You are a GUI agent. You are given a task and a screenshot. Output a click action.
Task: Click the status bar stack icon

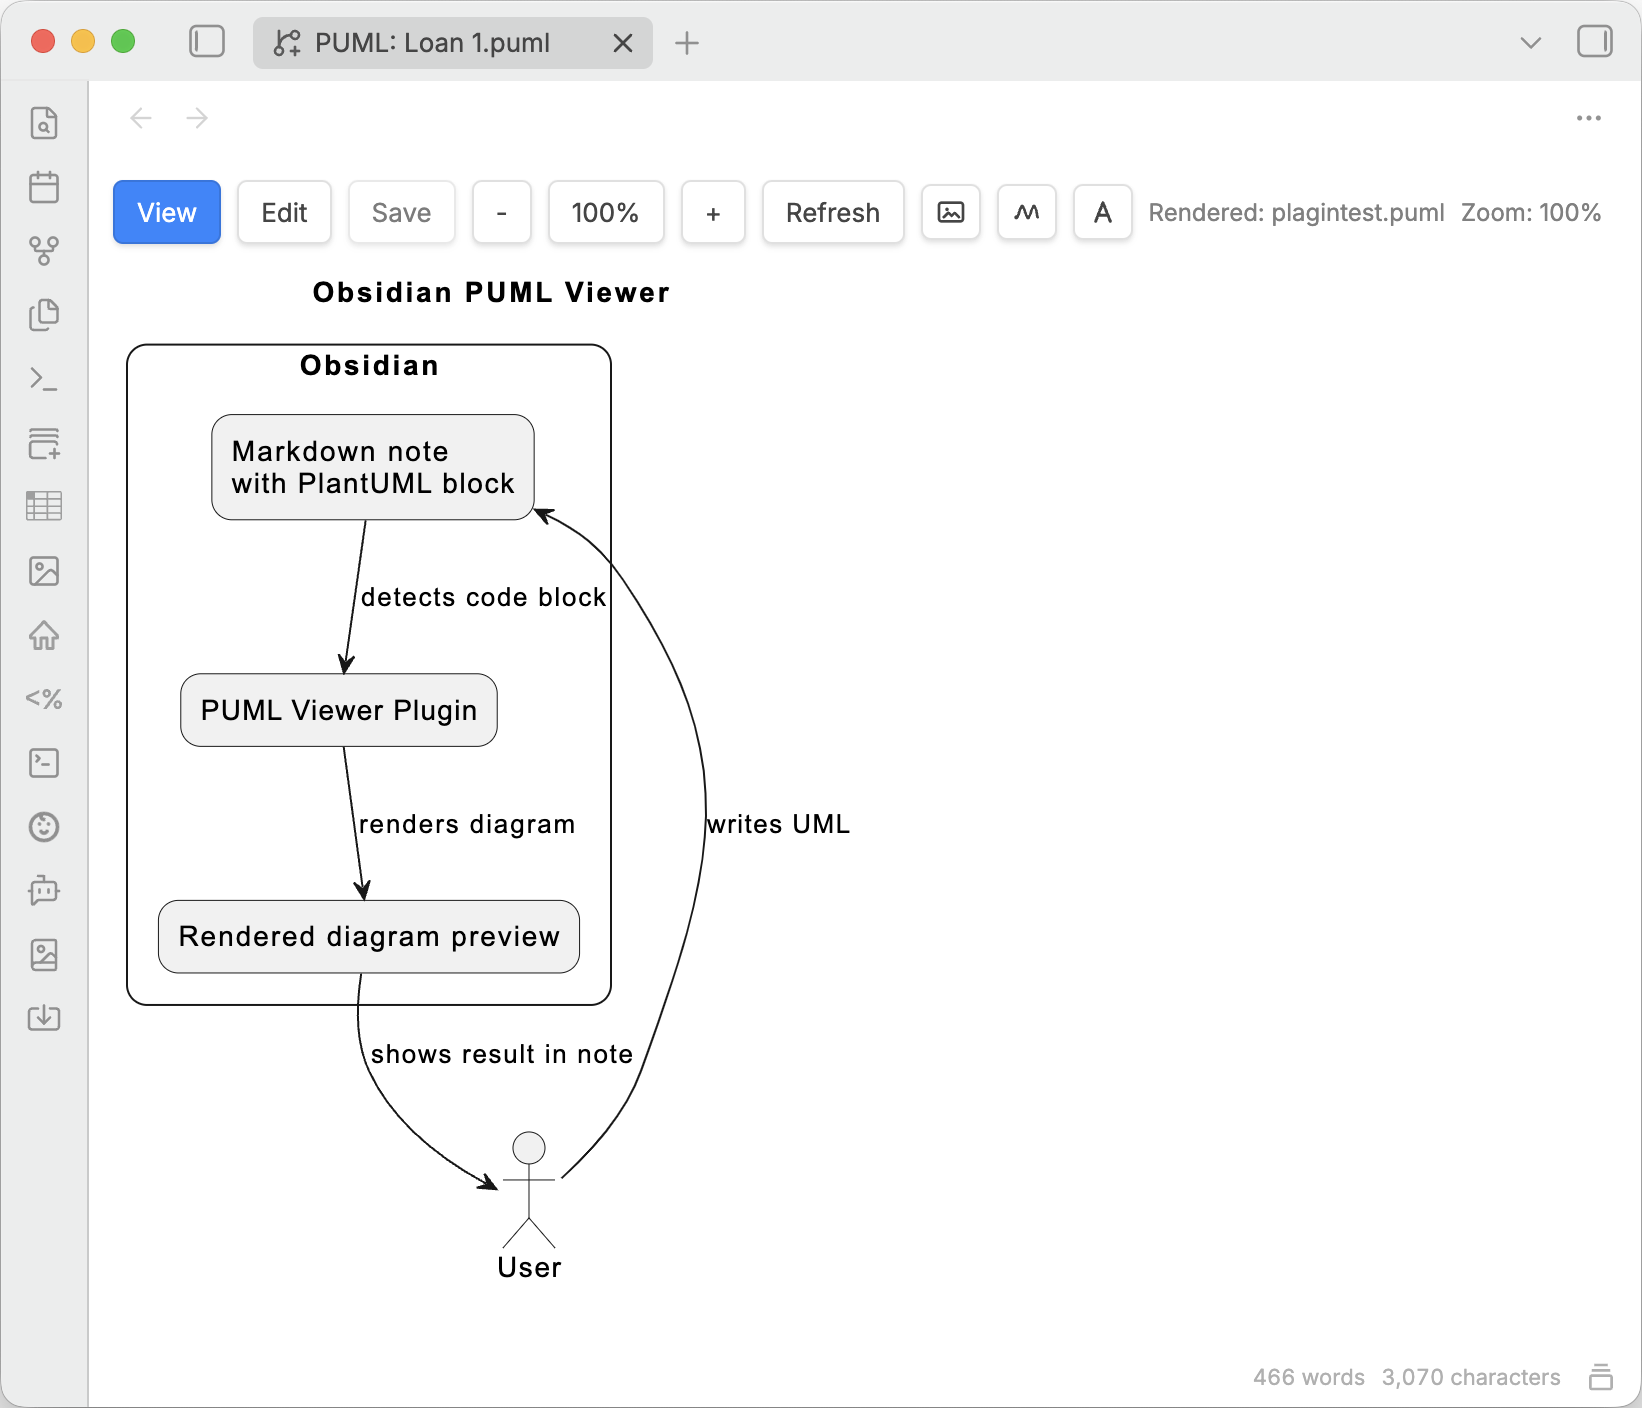(x=1601, y=1377)
